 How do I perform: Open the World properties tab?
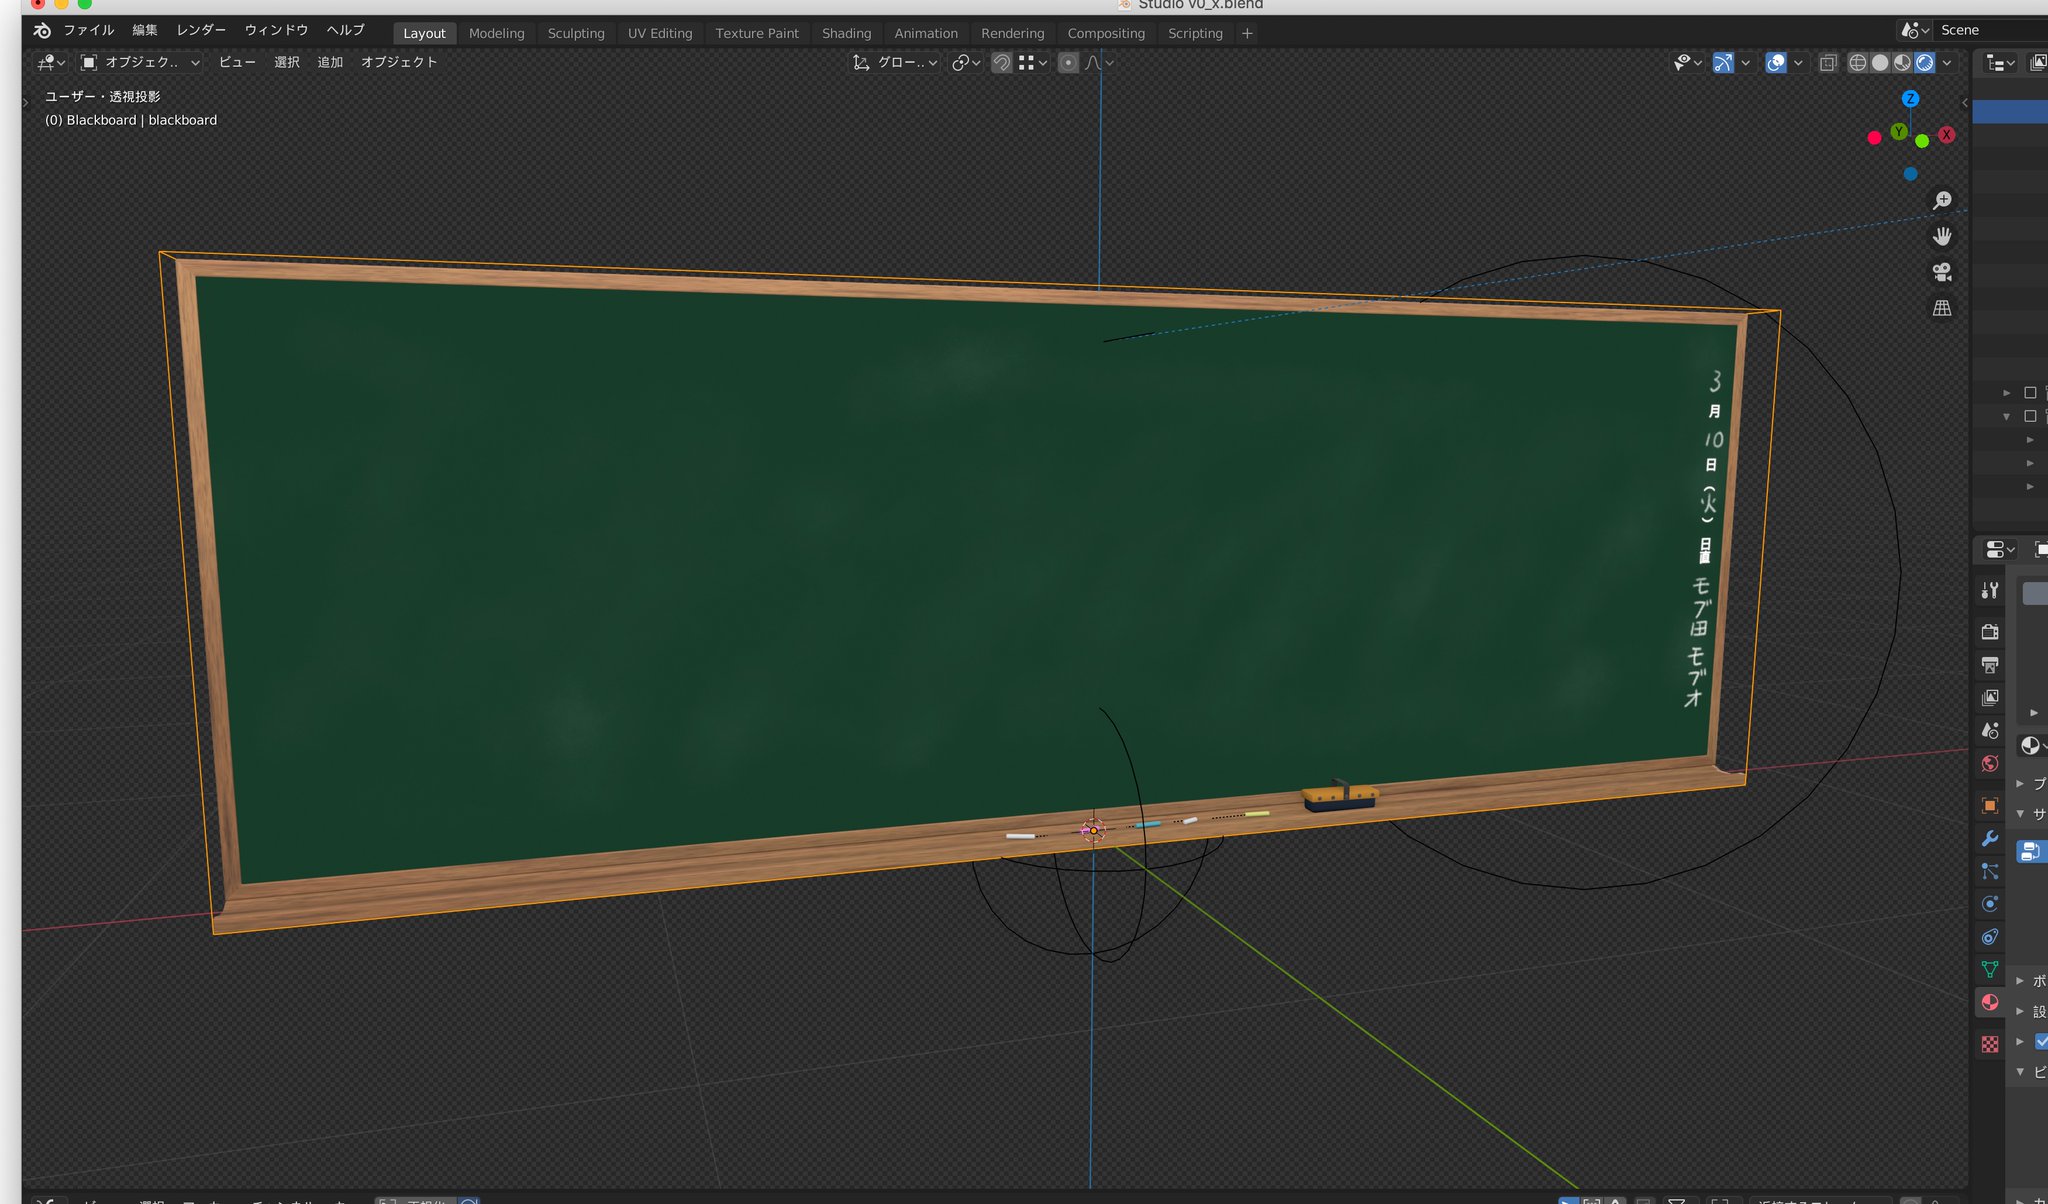pos(1990,764)
